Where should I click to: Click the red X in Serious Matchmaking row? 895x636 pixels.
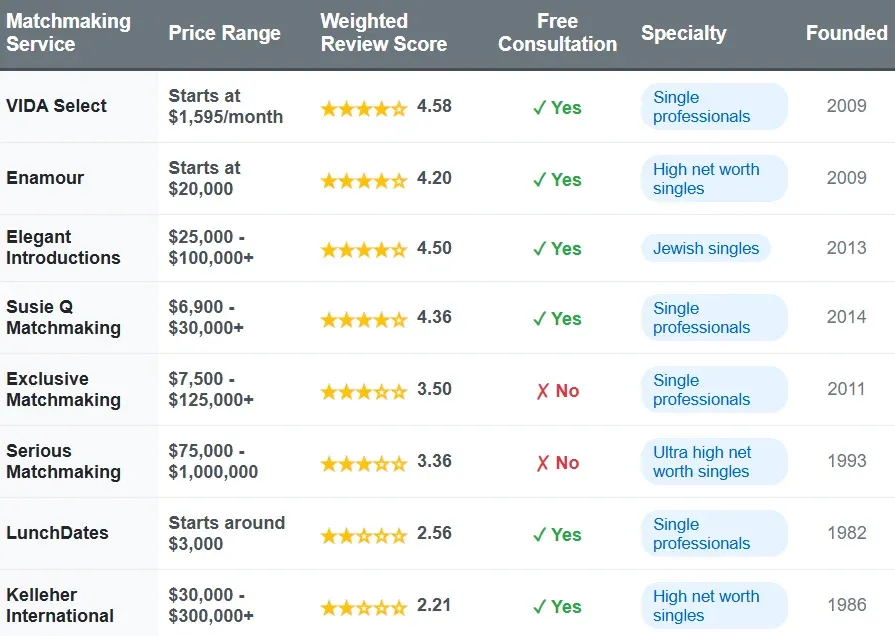click(543, 463)
